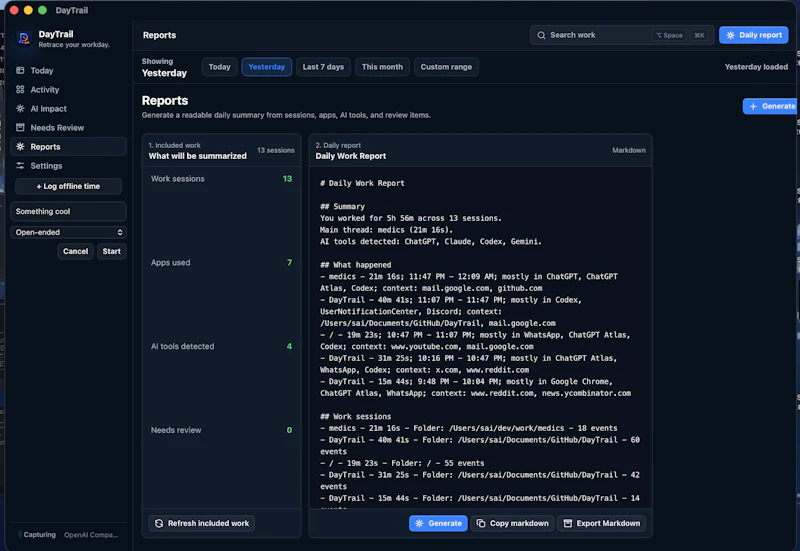Image resolution: width=800 pixels, height=551 pixels.
Task: Start the offline time session
Action: (x=112, y=251)
